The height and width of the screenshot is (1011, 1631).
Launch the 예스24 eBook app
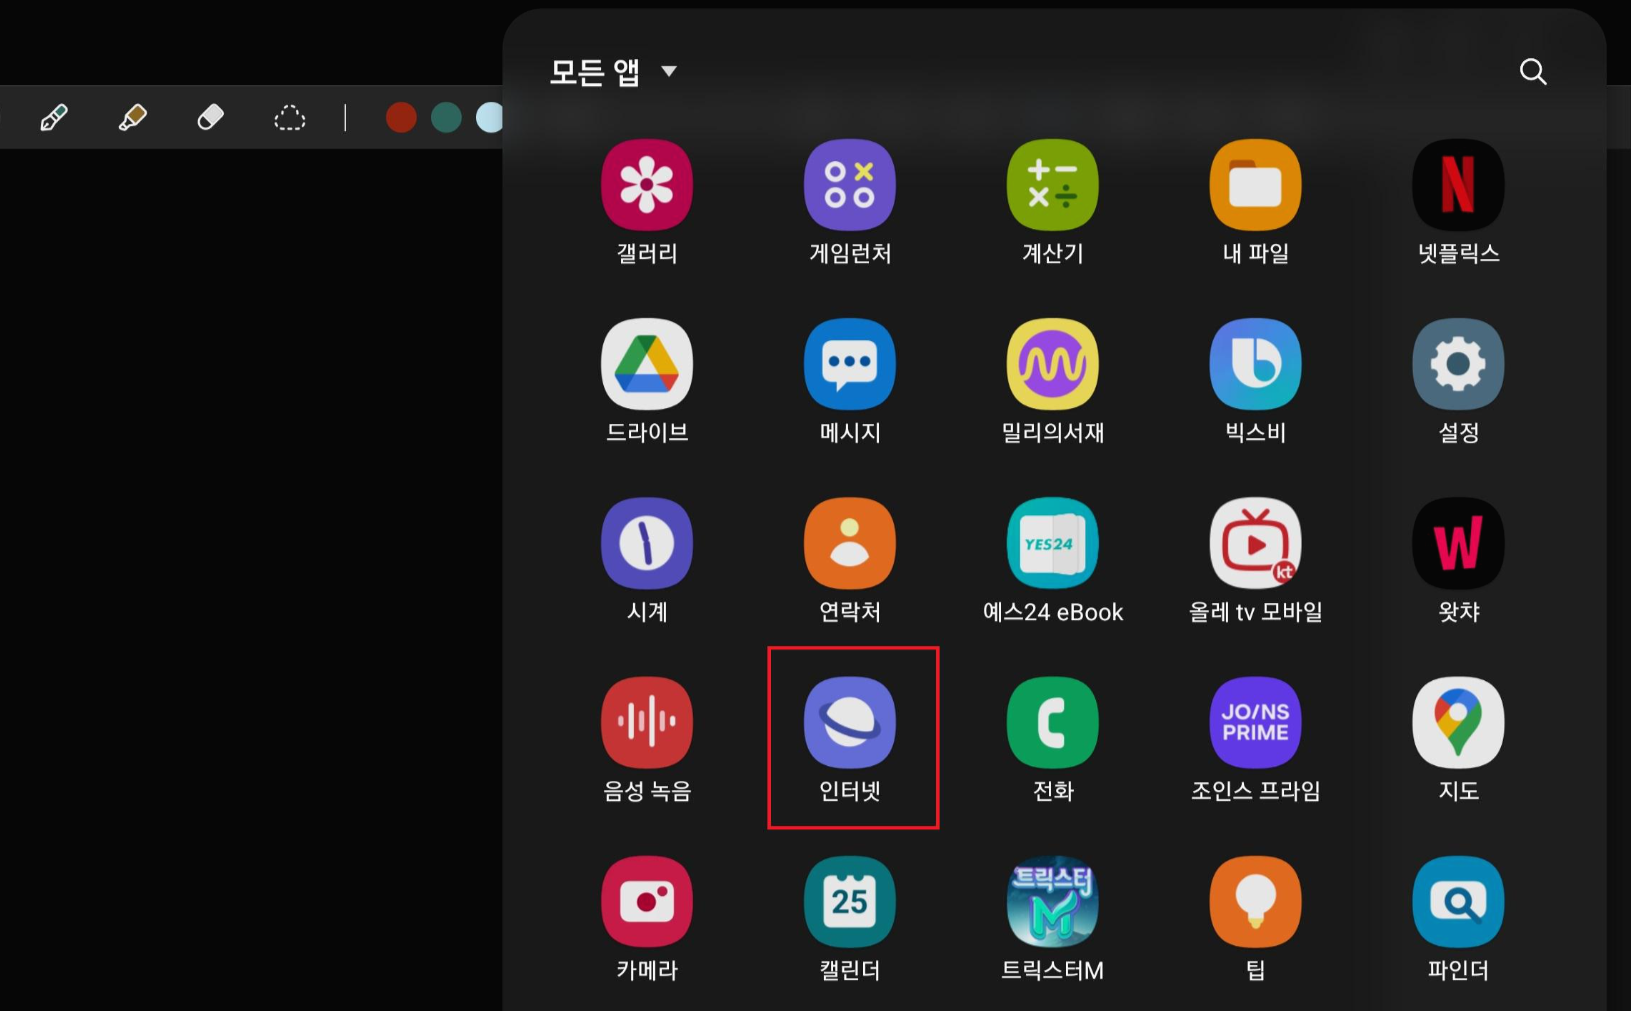pos(1053,543)
